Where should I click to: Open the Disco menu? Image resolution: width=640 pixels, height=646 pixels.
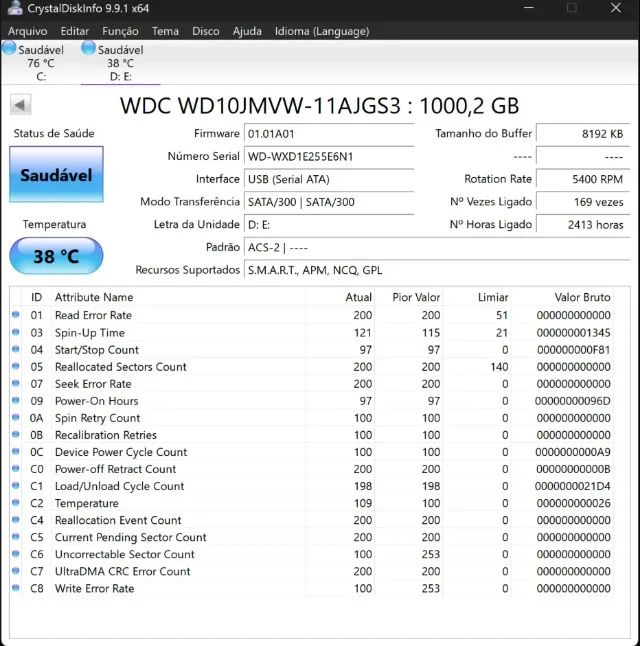click(206, 31)
